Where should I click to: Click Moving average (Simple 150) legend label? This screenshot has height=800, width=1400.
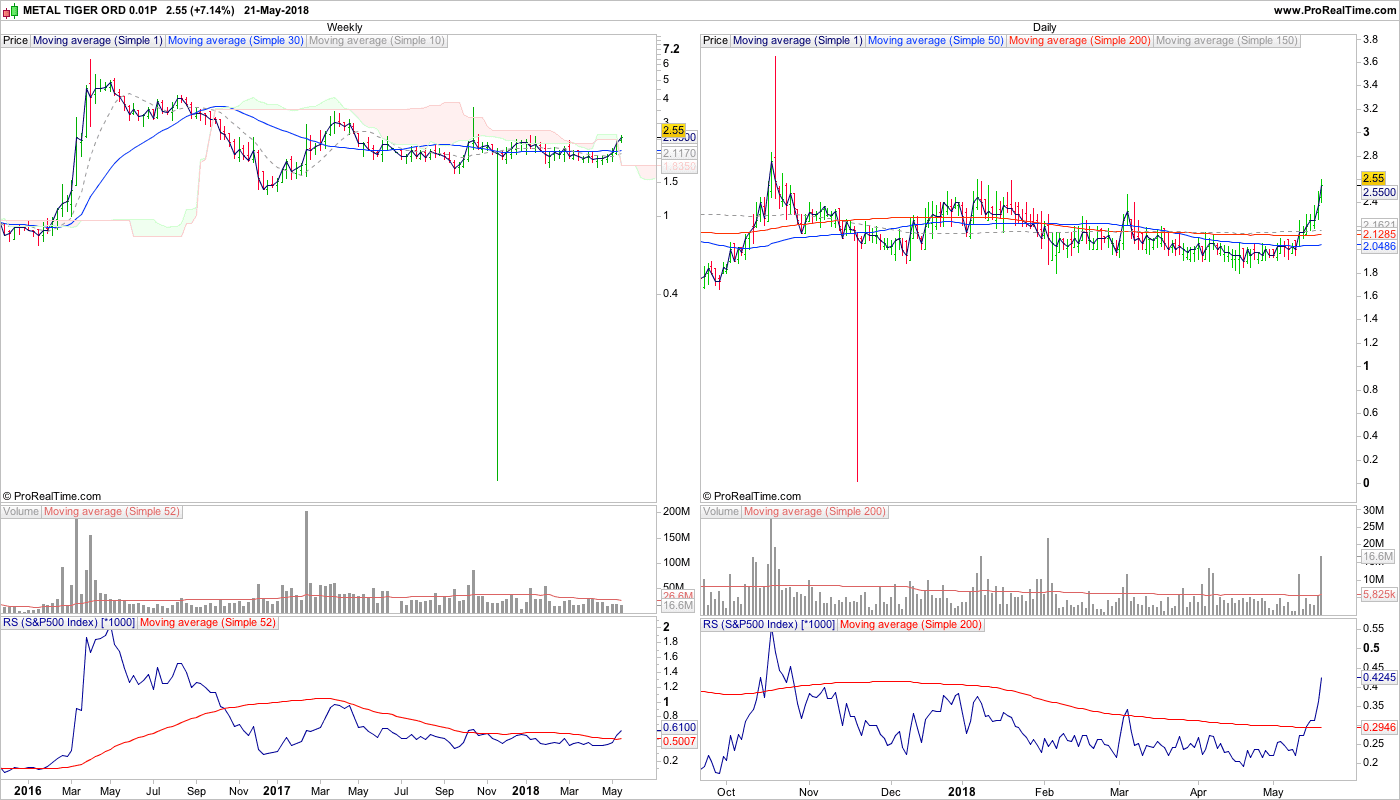1226,41
